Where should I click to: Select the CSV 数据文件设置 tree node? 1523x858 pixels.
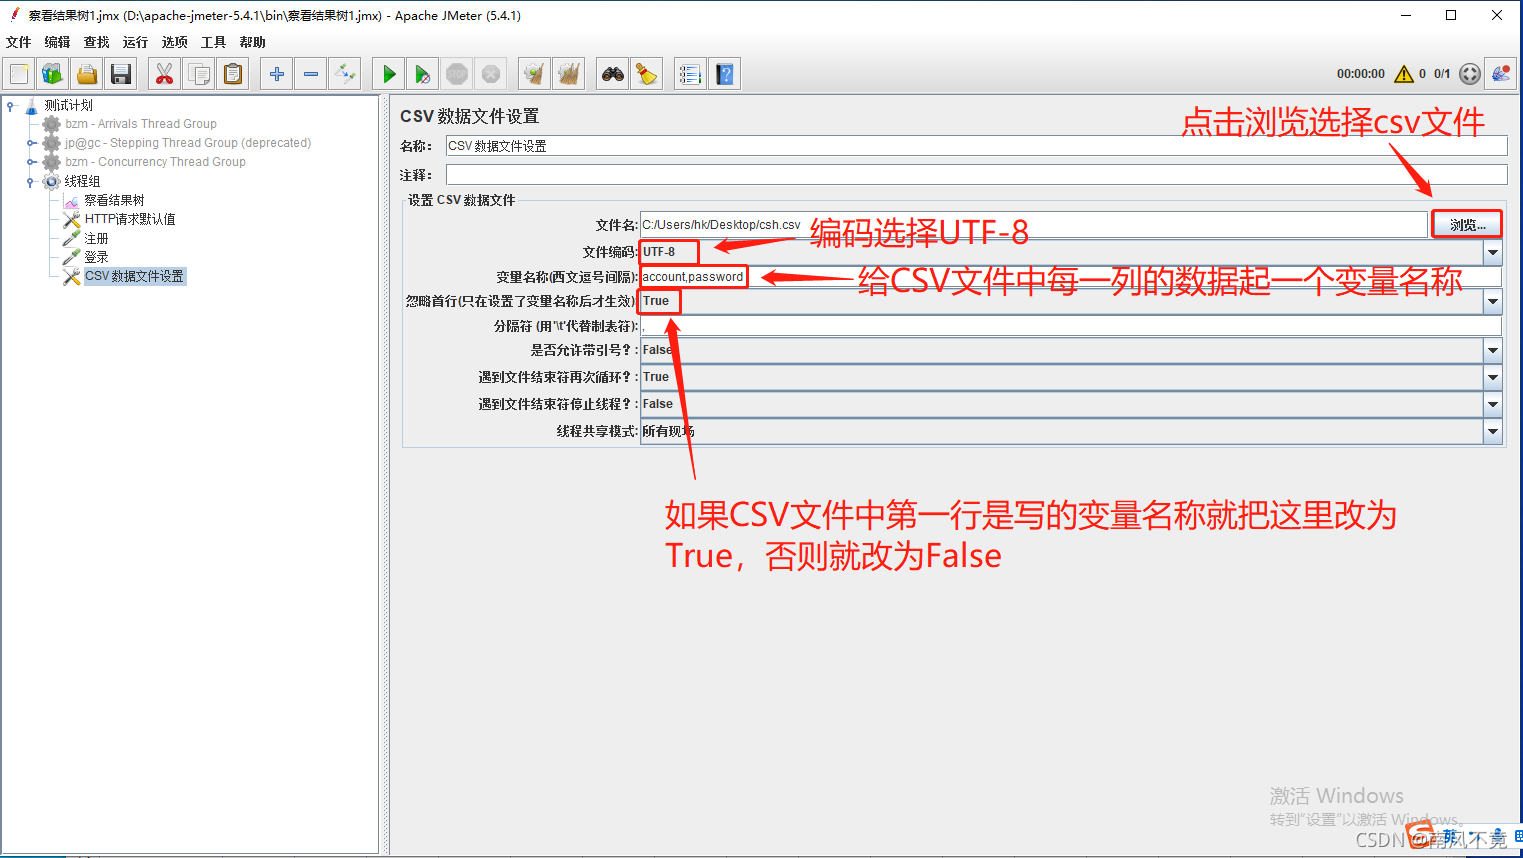pyautogui.click(x=134, y=276)
